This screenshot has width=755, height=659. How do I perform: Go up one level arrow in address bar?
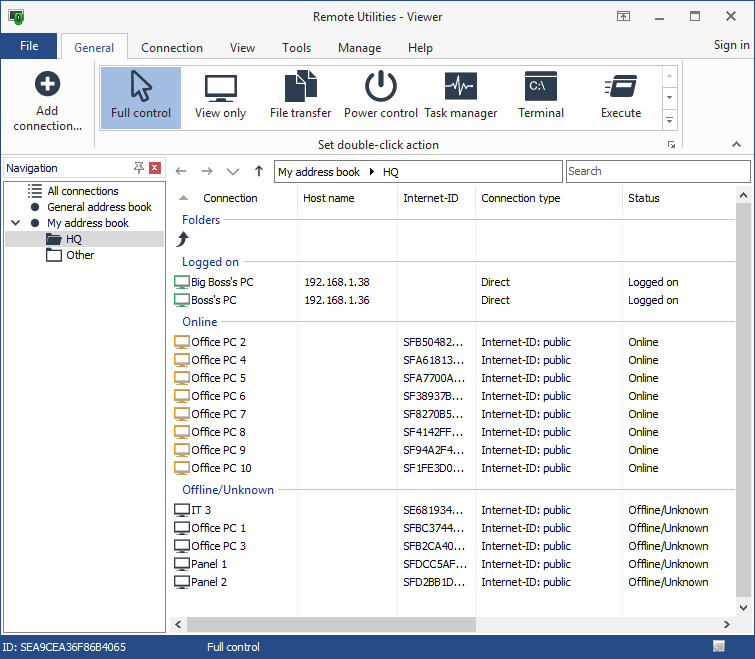259,171
